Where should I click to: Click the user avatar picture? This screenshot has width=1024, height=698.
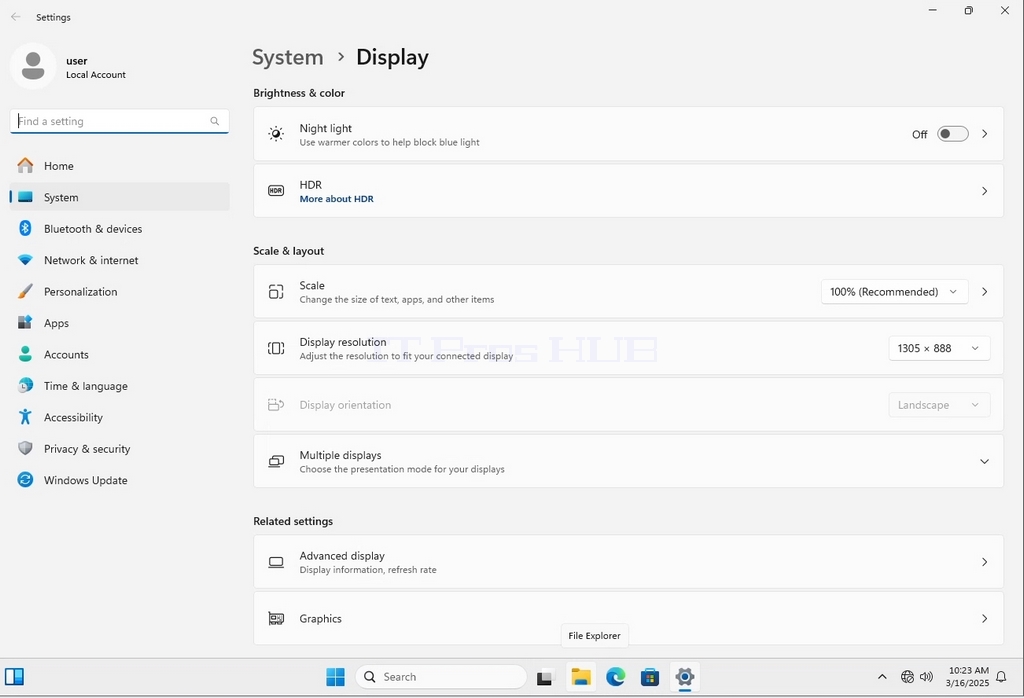[x=33, y=66]
